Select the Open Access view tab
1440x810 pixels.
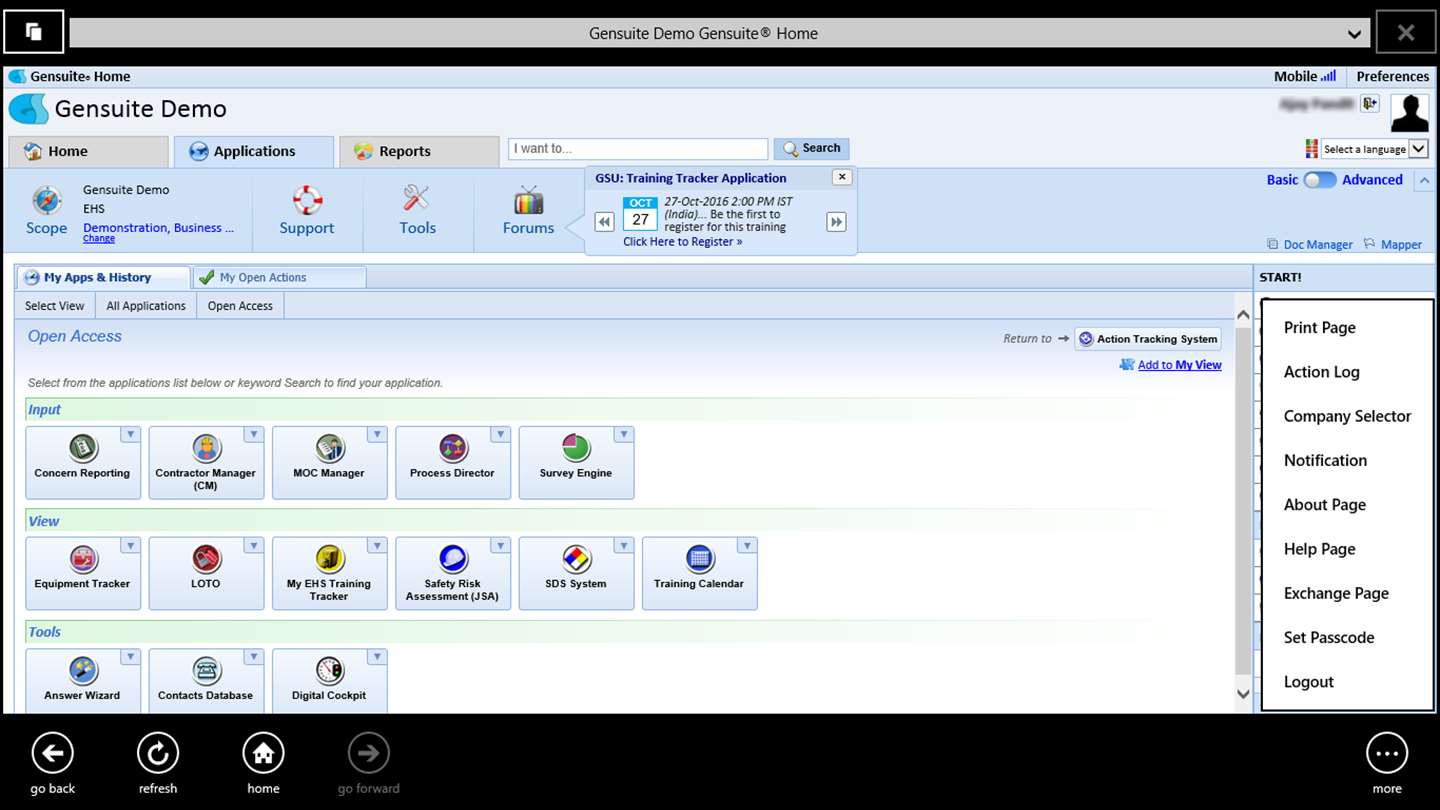tap(240, 306)
